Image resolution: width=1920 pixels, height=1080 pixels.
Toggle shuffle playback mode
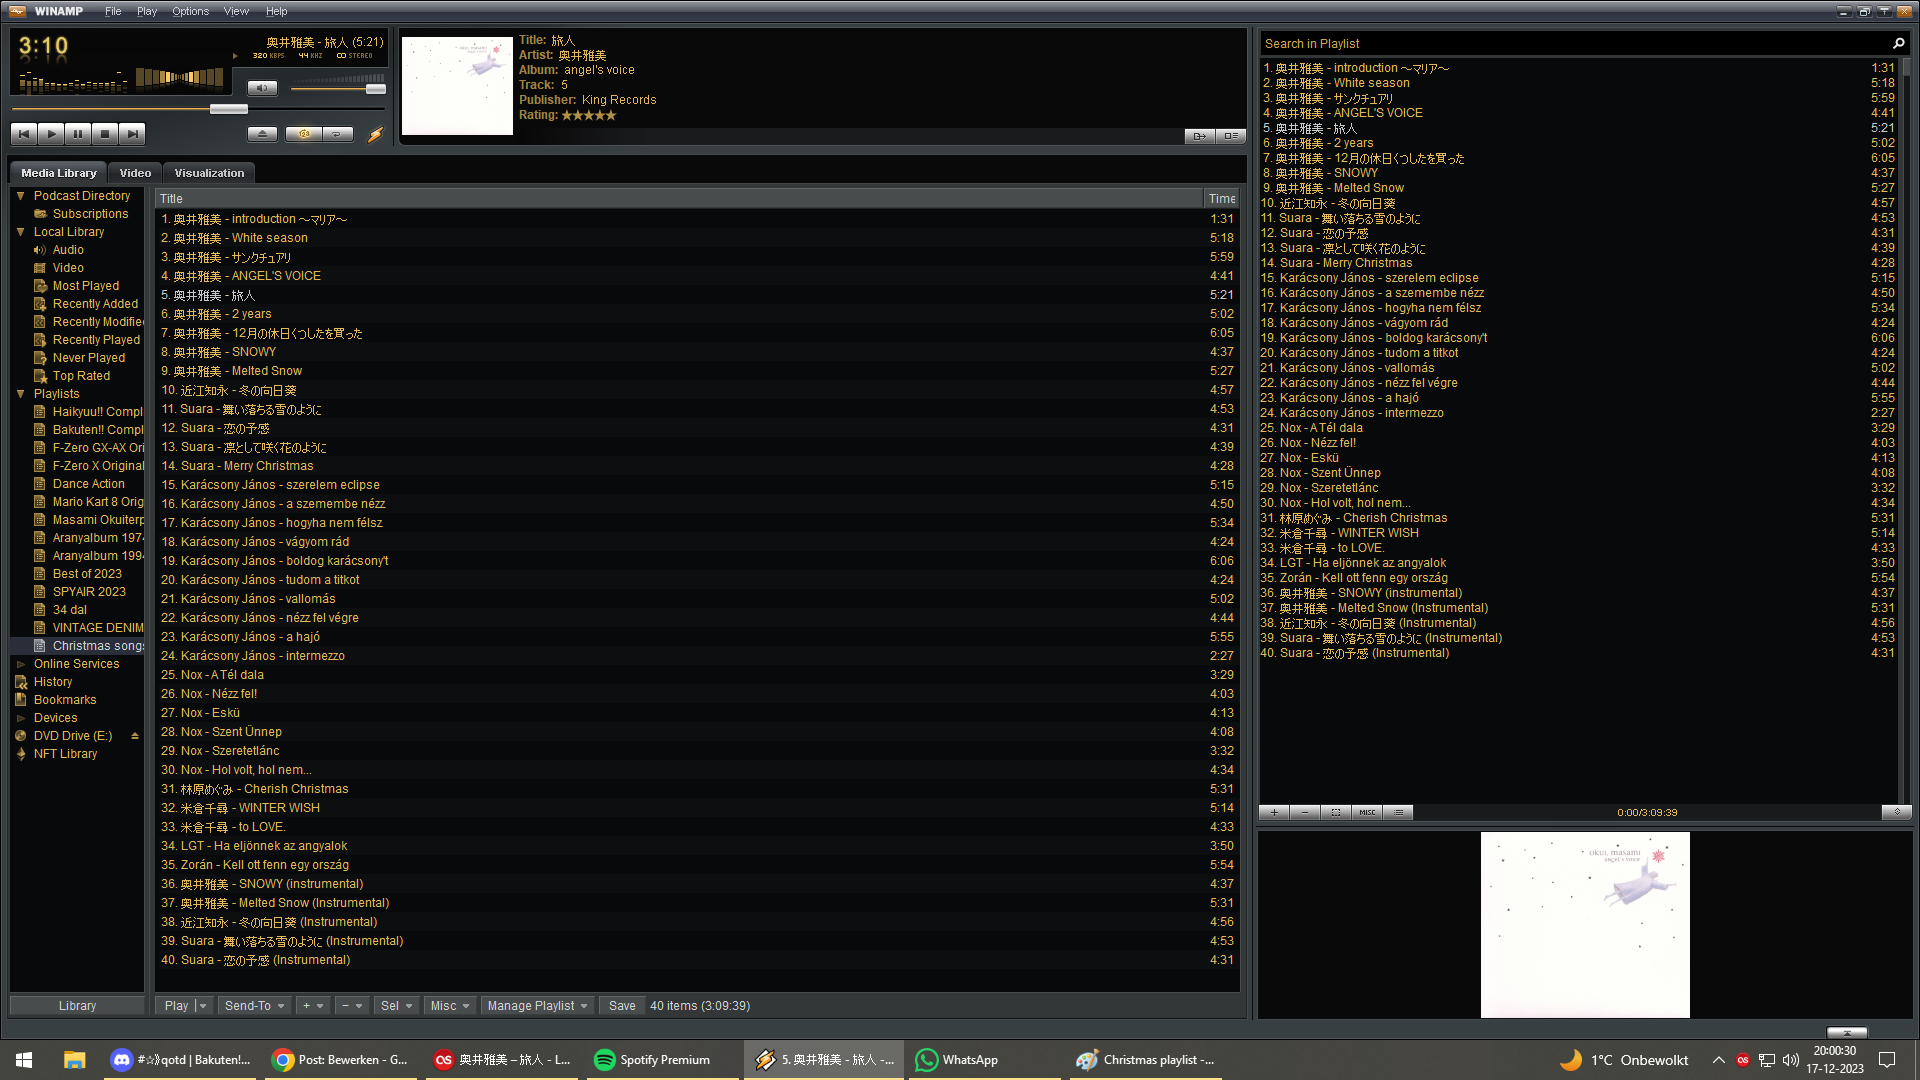point(304,133)
